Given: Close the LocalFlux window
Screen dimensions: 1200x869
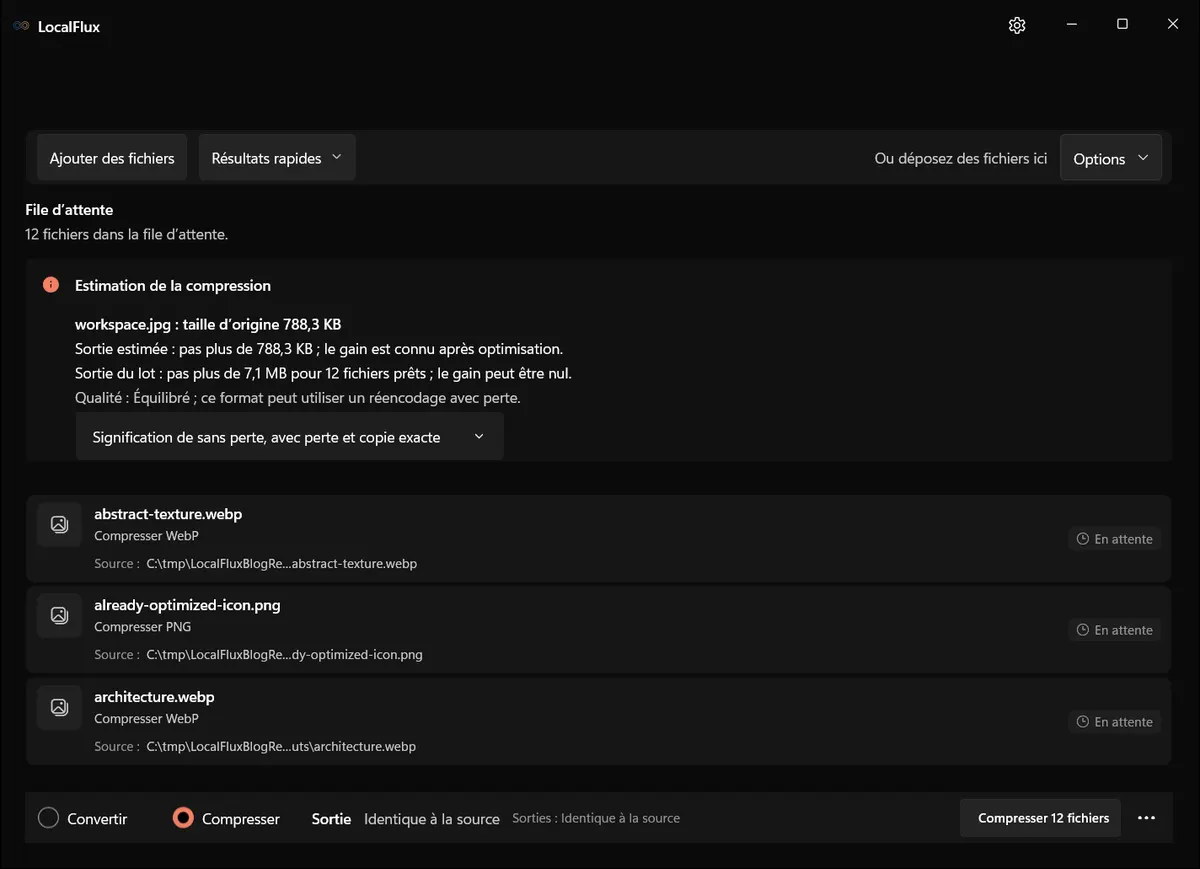Looking at the screenshot, I should coord(1173,25).
